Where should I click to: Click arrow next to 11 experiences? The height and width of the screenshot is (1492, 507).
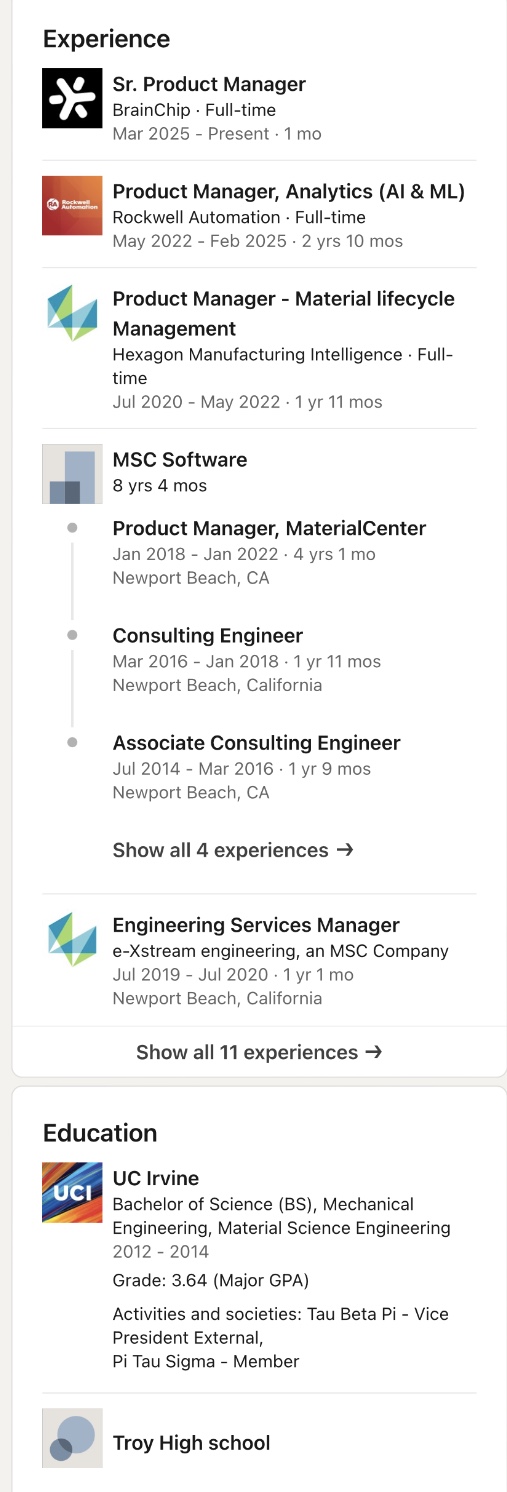374,1052
